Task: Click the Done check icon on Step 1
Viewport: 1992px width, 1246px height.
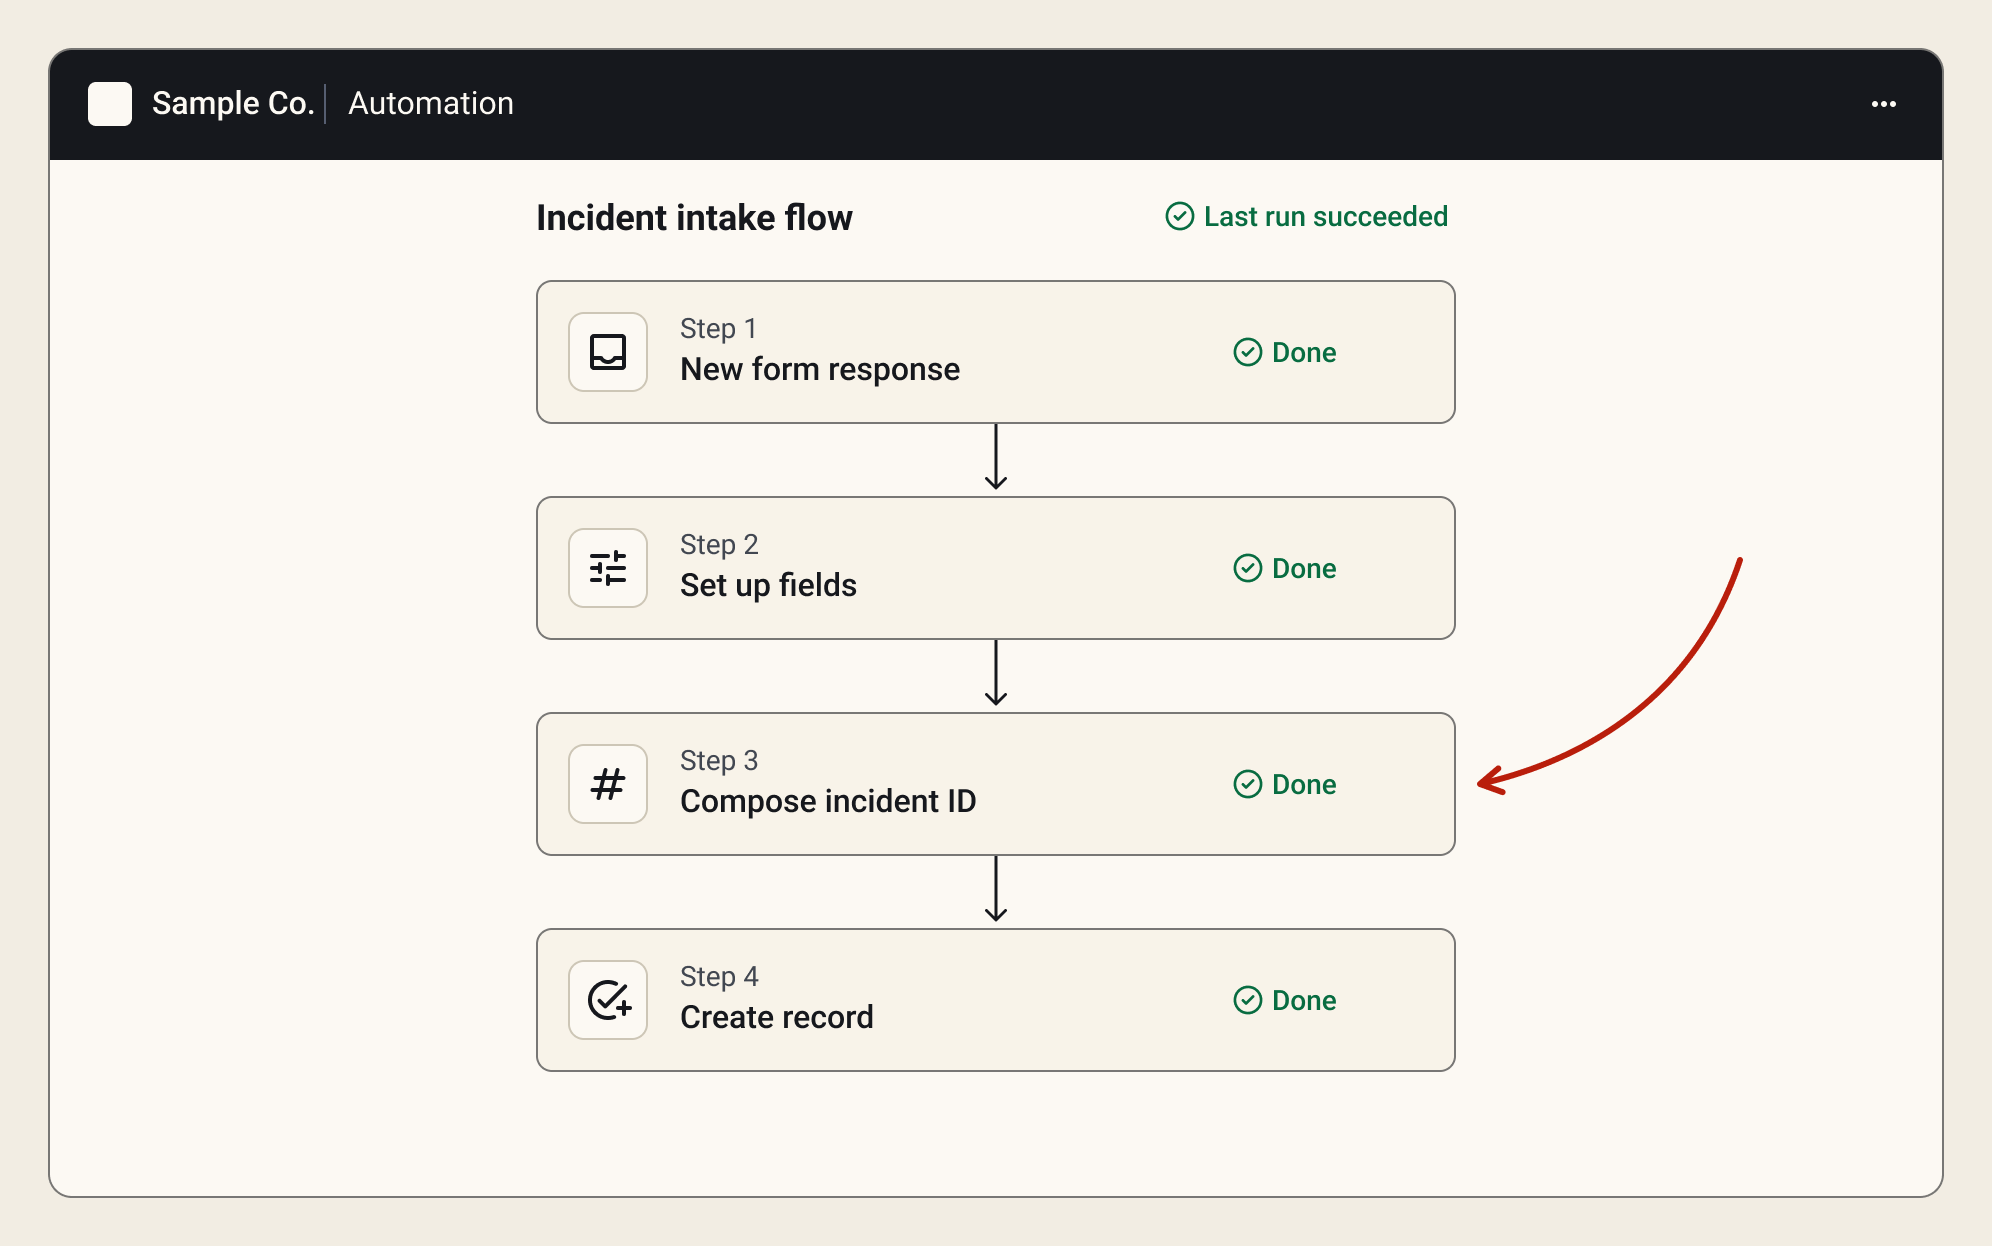Action: 1248,352
